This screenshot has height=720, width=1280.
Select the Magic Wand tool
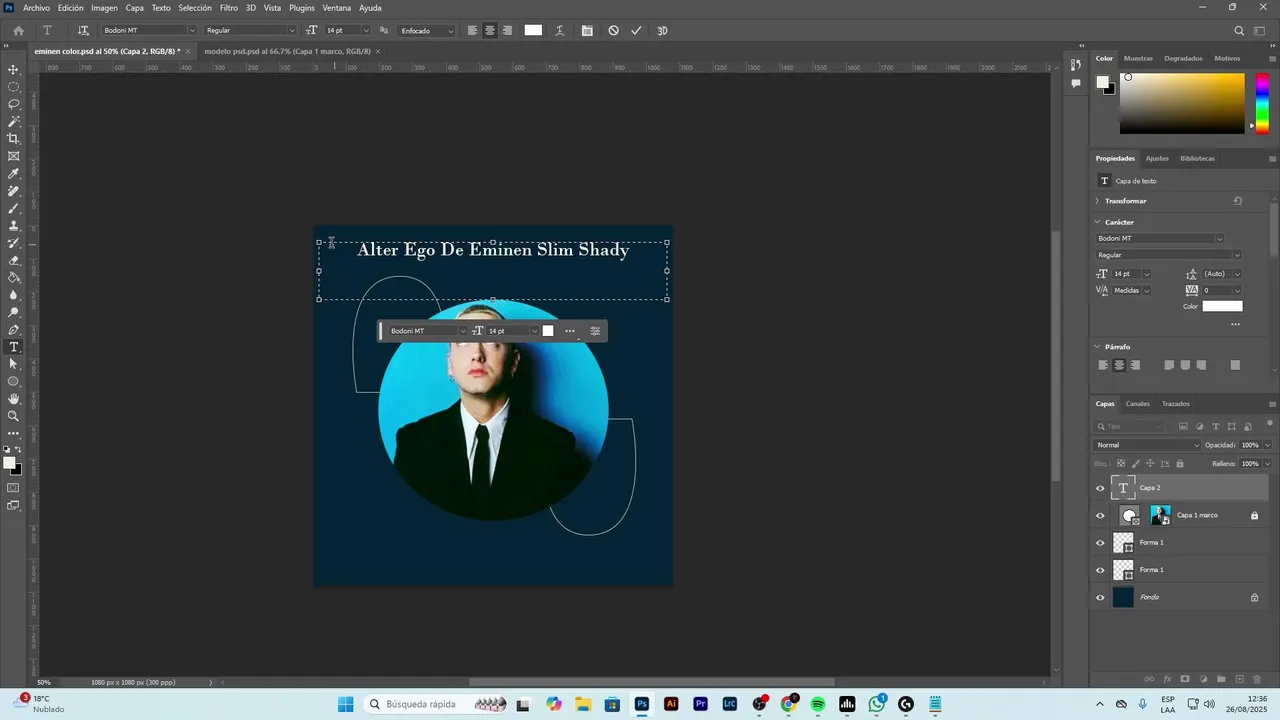[x=14, y=121]
